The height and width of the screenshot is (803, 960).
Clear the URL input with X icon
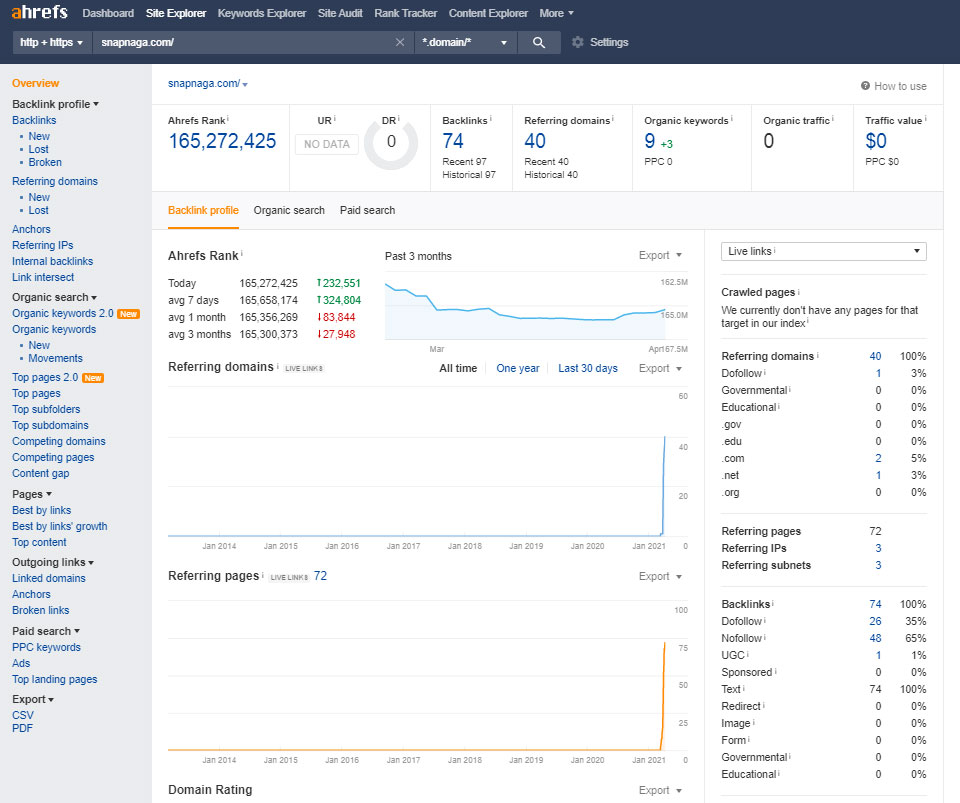click(400, 42)
